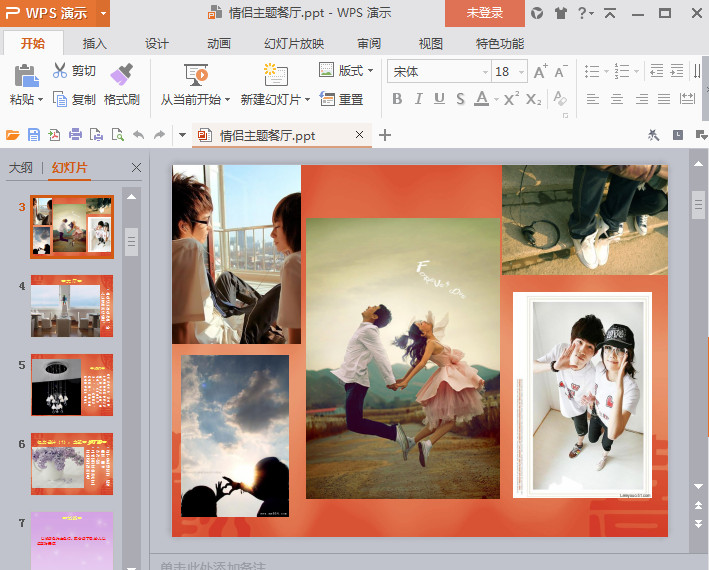This screenshot has width=709, height=570.
Task: Select slide 4 thumbnail
Action: tap(72, 306)
